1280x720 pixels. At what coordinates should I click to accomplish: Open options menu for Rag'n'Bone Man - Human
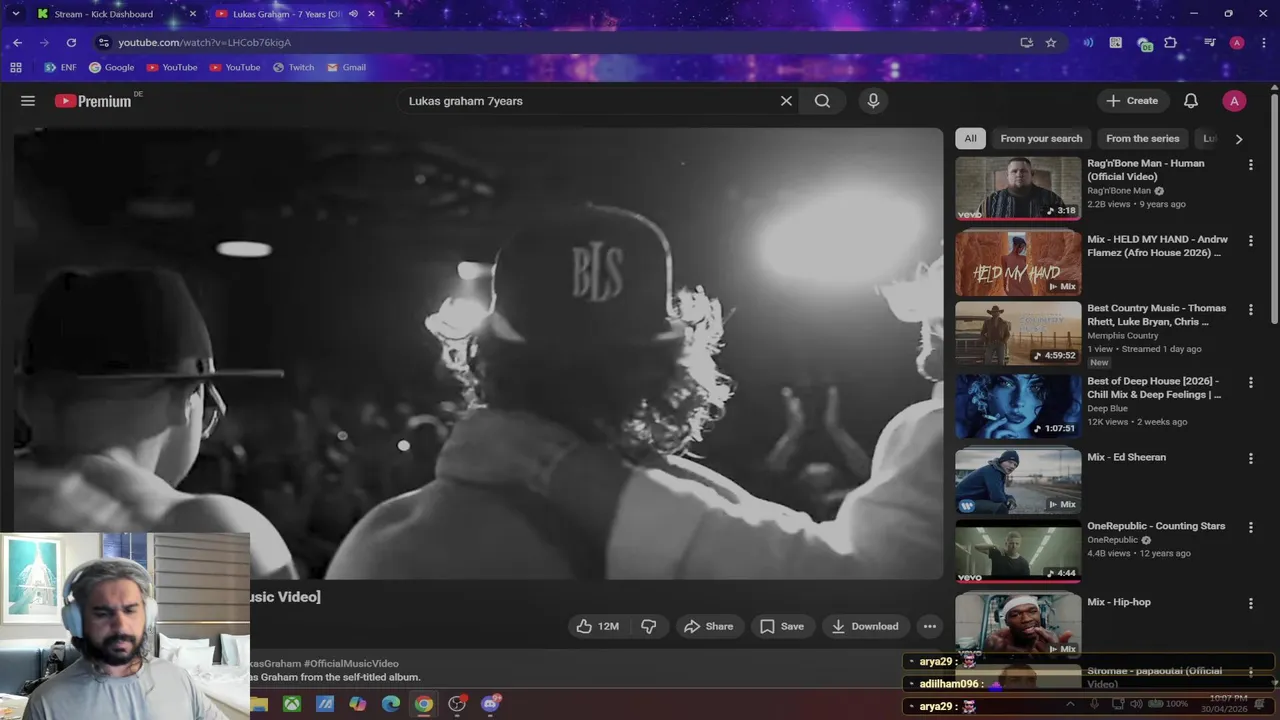click(1250, 165)
